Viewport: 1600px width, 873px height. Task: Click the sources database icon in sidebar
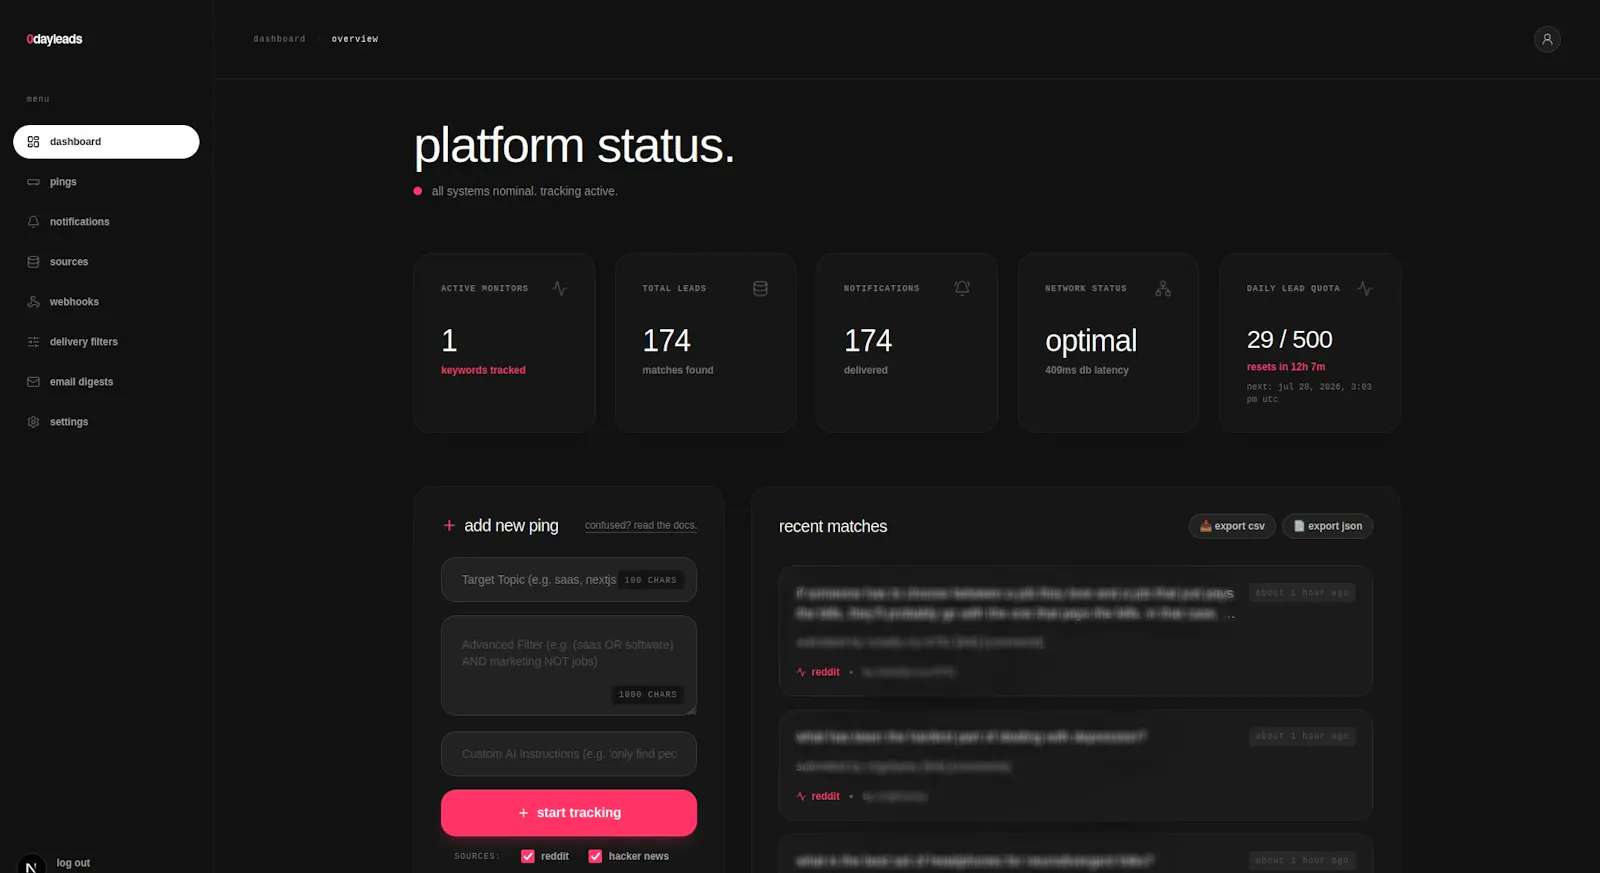[x=33, y=262]
